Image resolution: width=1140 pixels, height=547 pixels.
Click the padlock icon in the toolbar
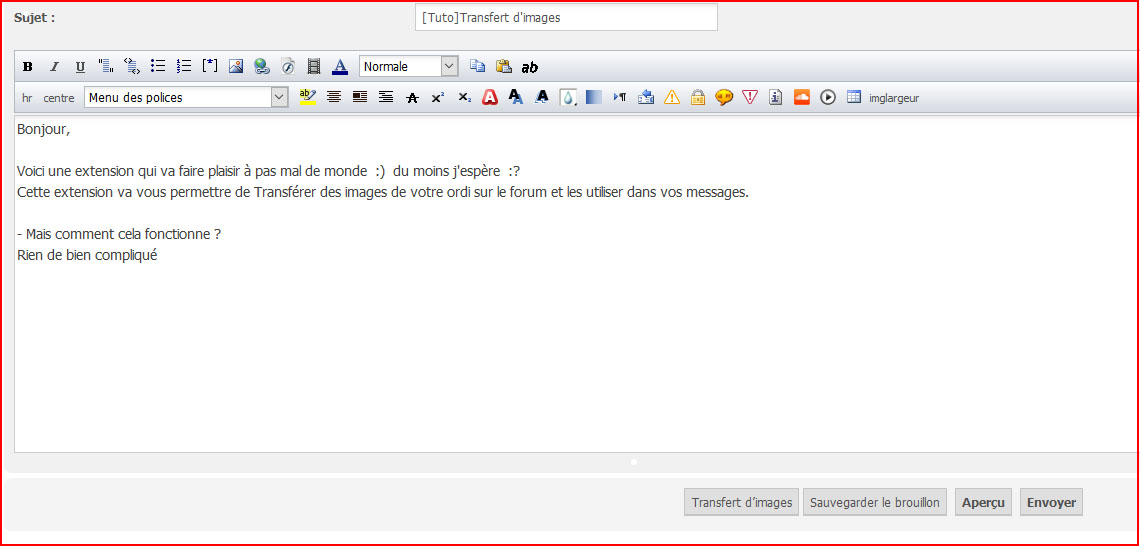pyautogui.click(x=698, y=98)
